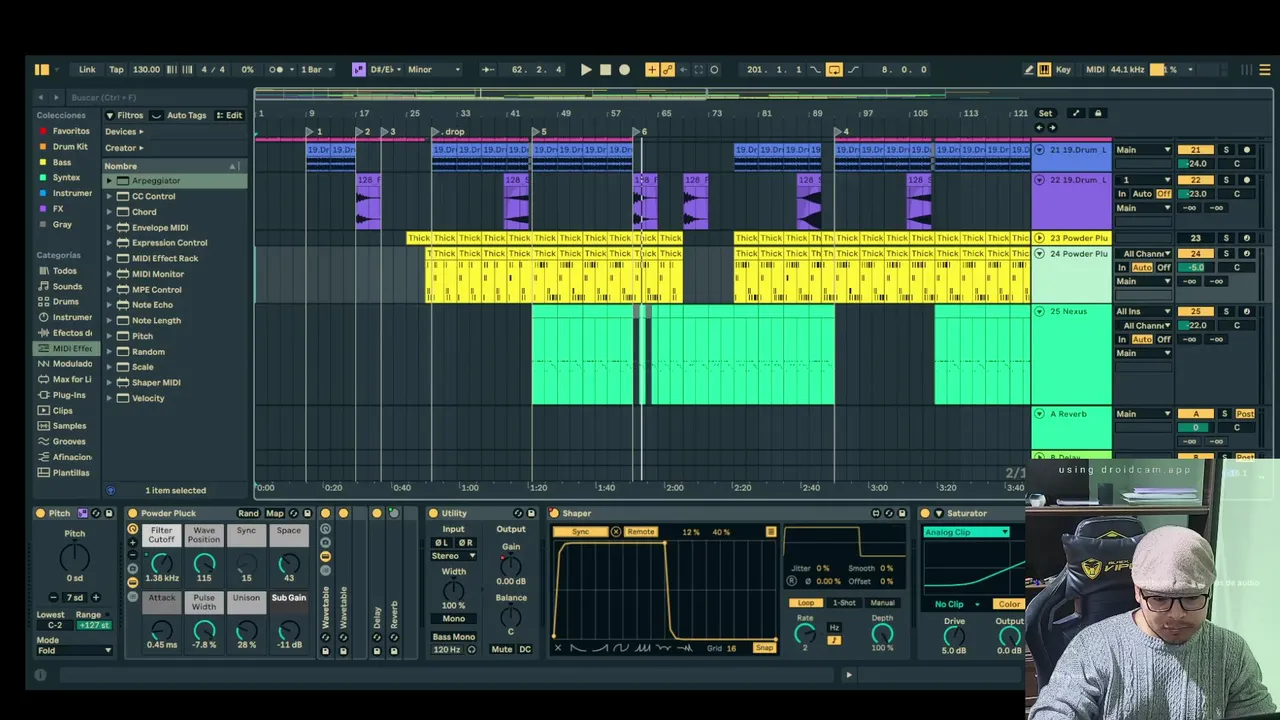The width and height of the screenshot is (1280, 720).
Task: Start playback with the Play button
Action: click(586, 70)
